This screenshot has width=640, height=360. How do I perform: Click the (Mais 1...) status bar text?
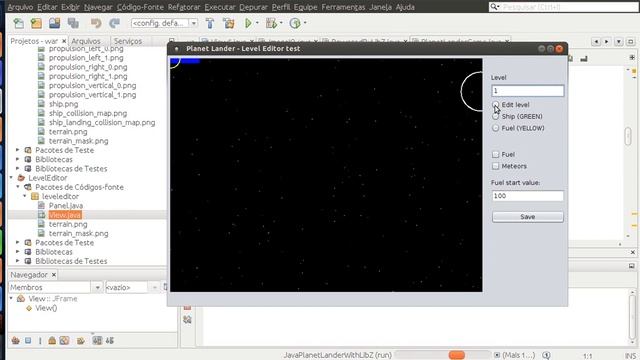click(518, 355)
